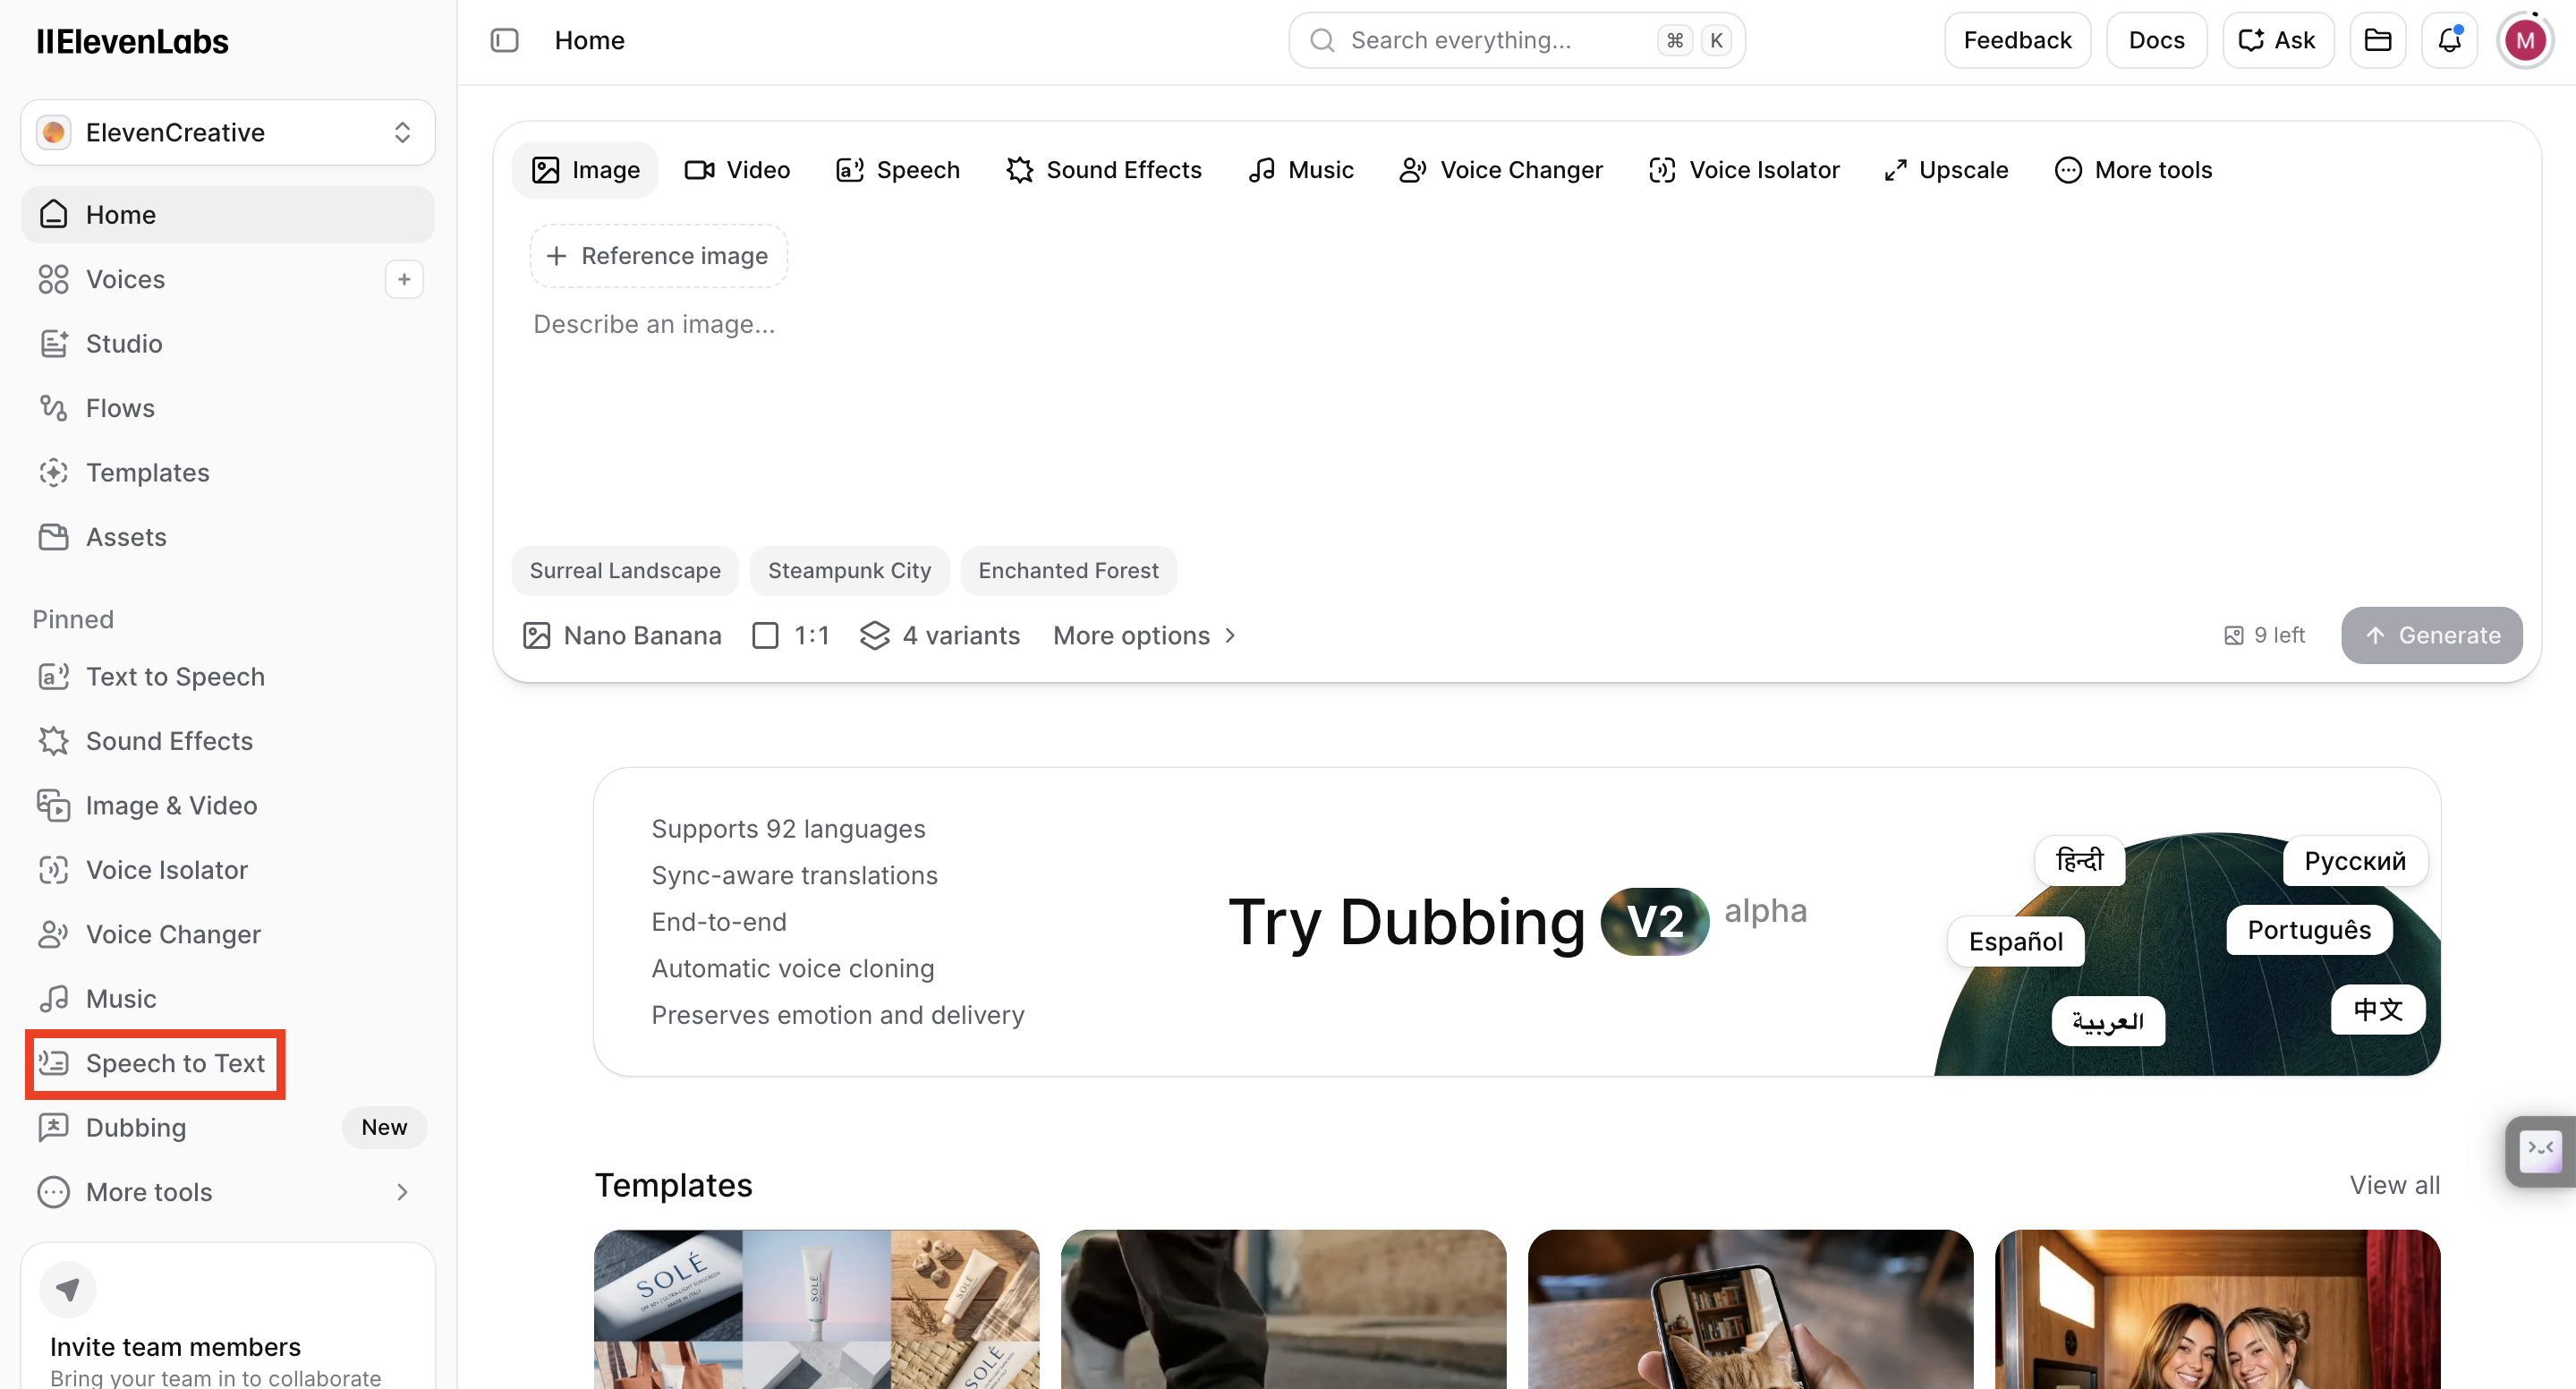
Task: Select the 1:1 aspect ratio option
Action: [x=791, y=636]
